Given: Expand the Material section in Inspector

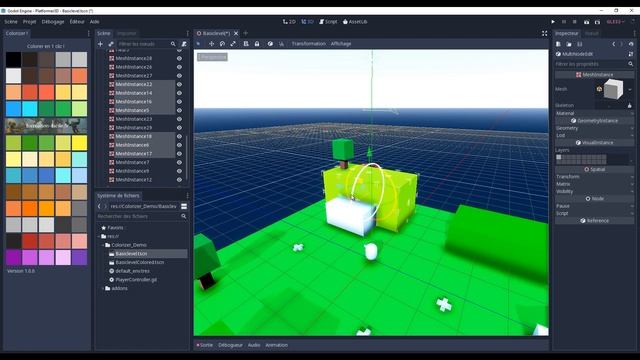Looking at the screenshot, I should 594,113.
